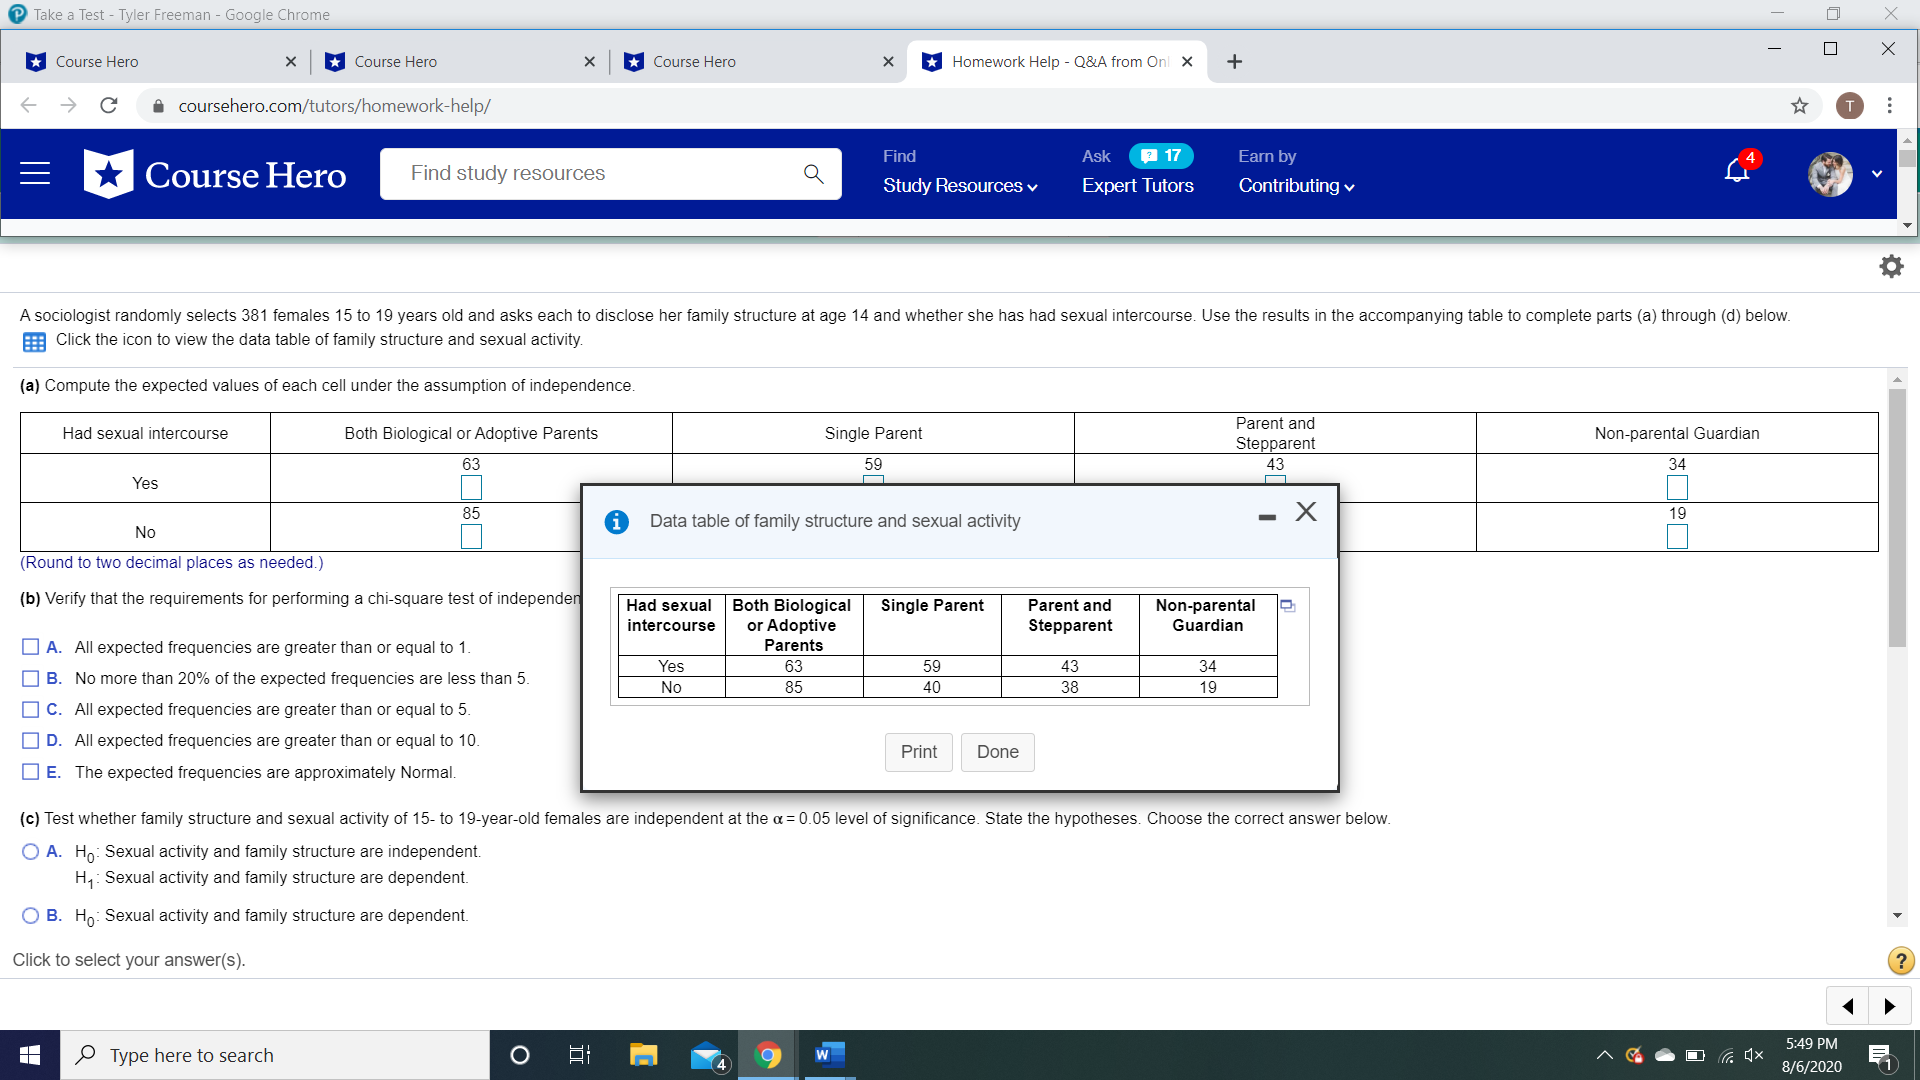Open Ask Expert Tutors menu item
Viewport: 1920px width, 1080px height.
click(1137, 186)
